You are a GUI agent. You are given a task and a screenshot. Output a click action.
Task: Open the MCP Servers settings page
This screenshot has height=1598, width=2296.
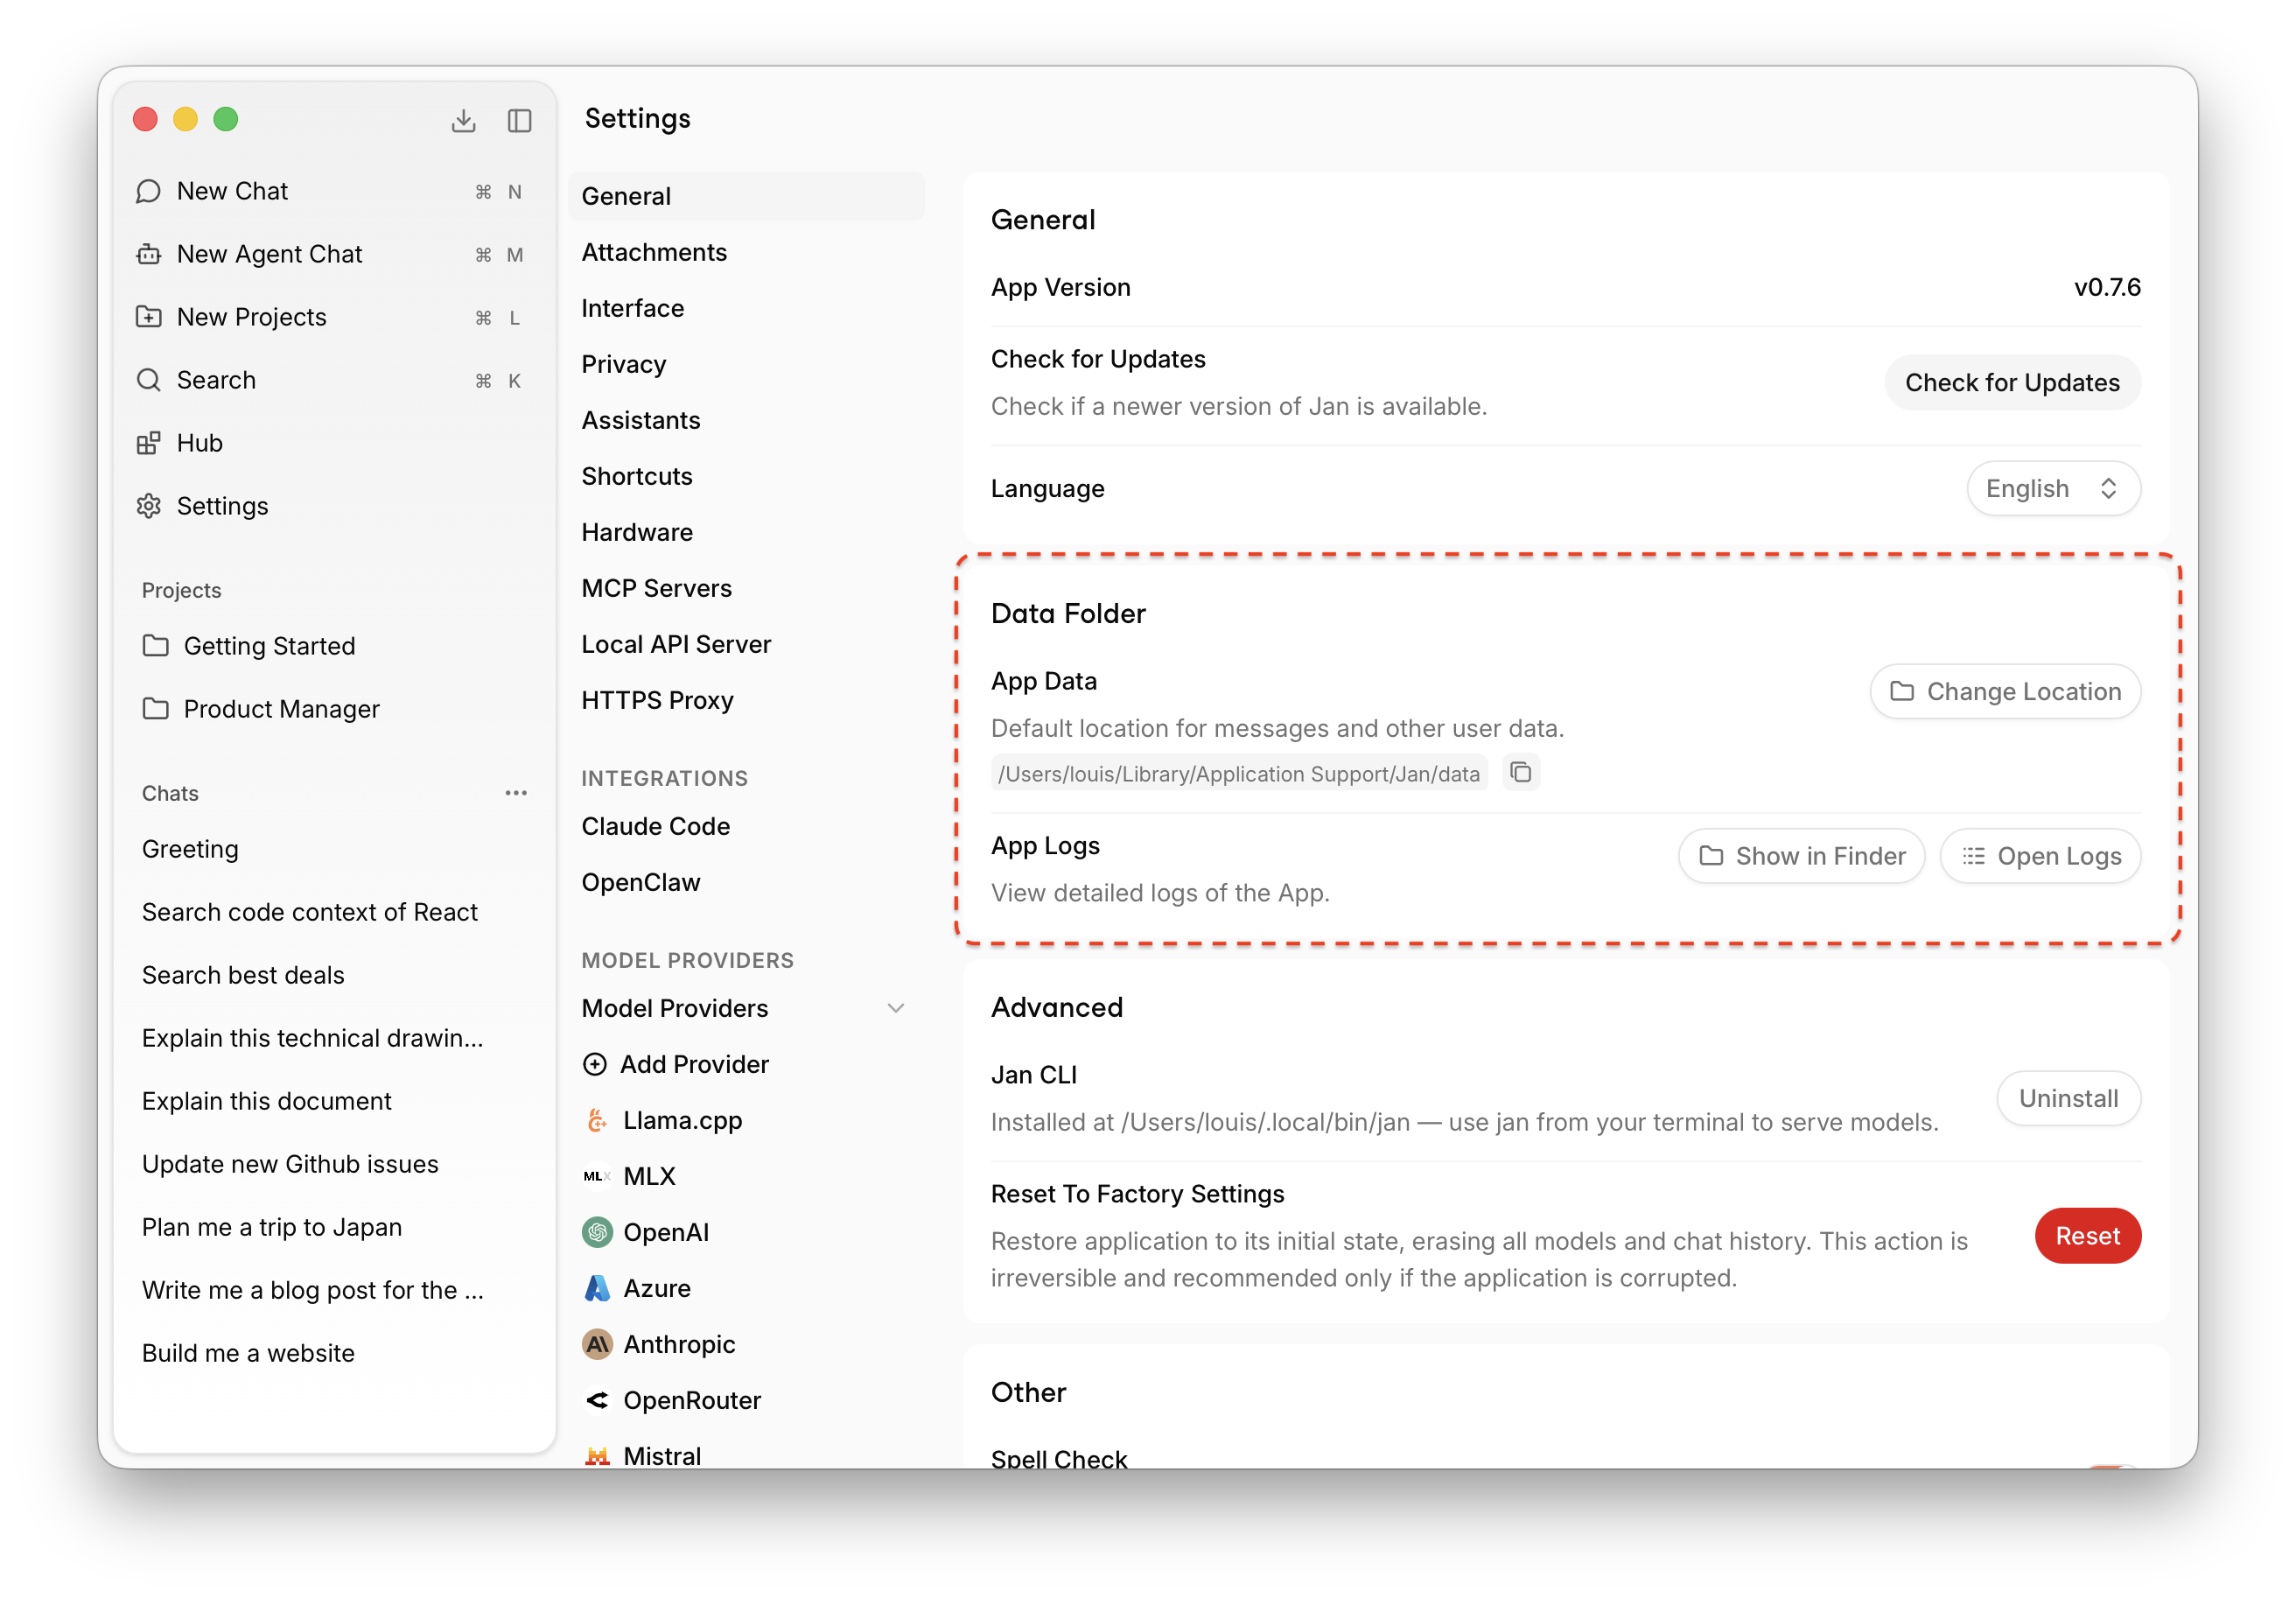click(x=657, y=588)
